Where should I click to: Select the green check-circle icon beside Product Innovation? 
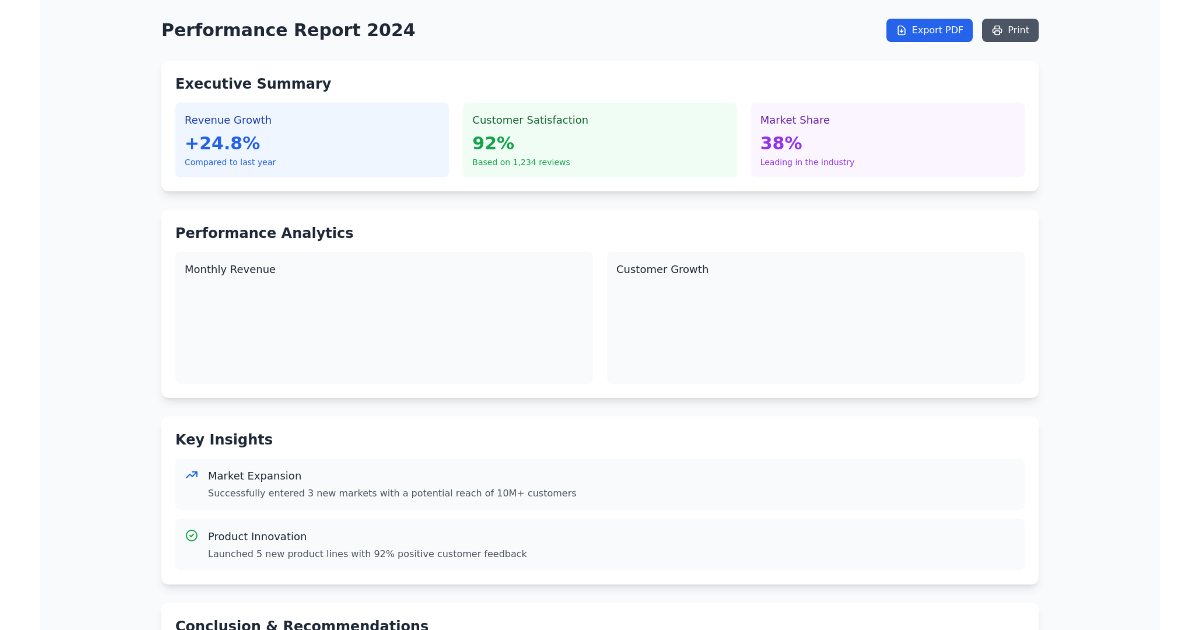pyautogui.click(x=191, y=536)
